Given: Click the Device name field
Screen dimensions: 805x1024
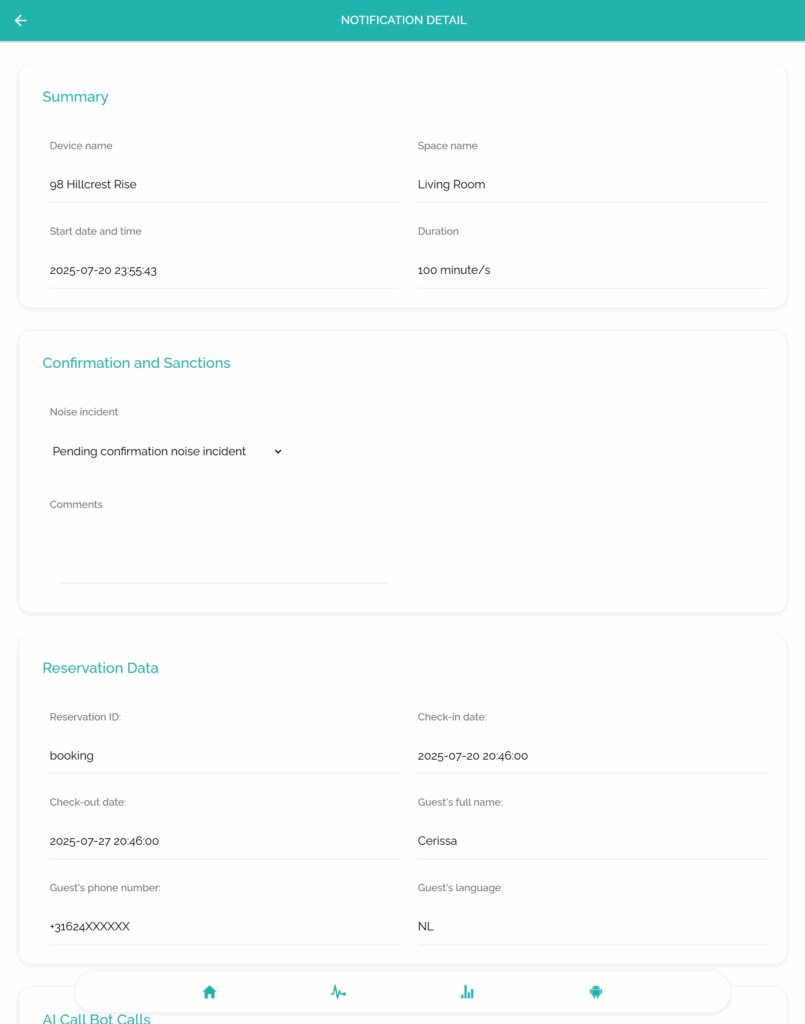Looking at the screenshot, I should click(x=224, y=185).
